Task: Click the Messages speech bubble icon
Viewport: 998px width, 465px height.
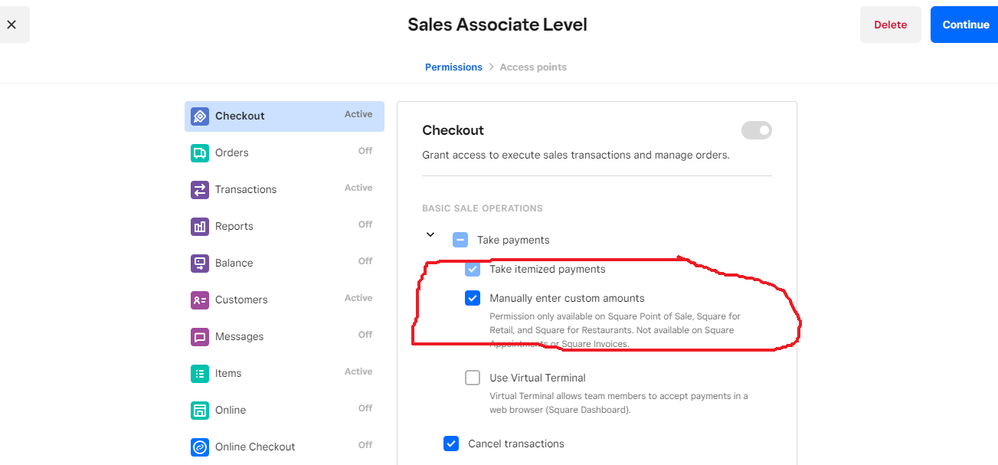Action: 199,337
